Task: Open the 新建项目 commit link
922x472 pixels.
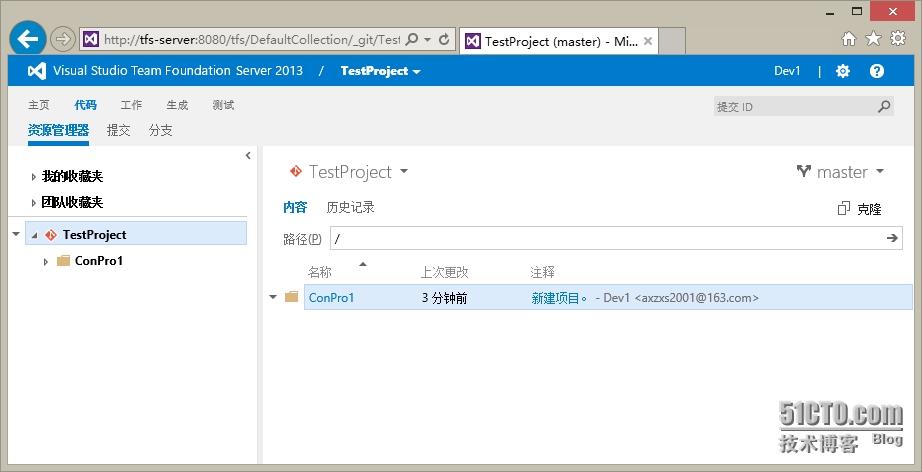Action: coord(559,298)
